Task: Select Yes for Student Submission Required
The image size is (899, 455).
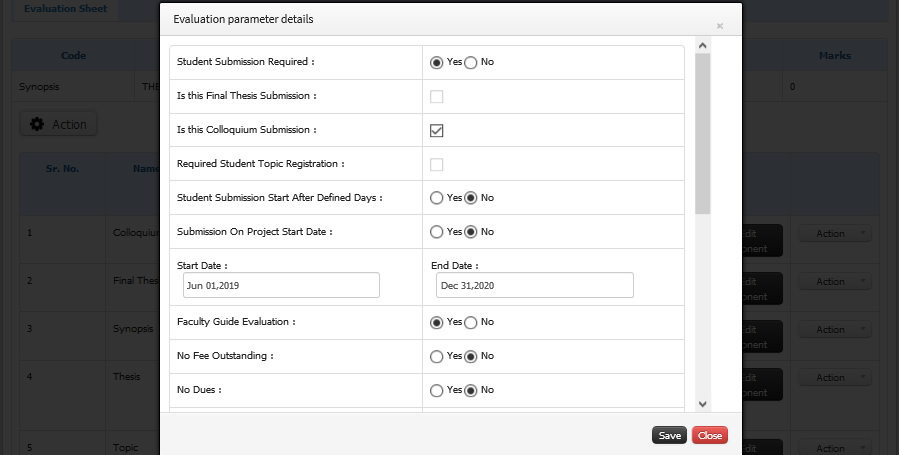Action: tap(436, 62)
